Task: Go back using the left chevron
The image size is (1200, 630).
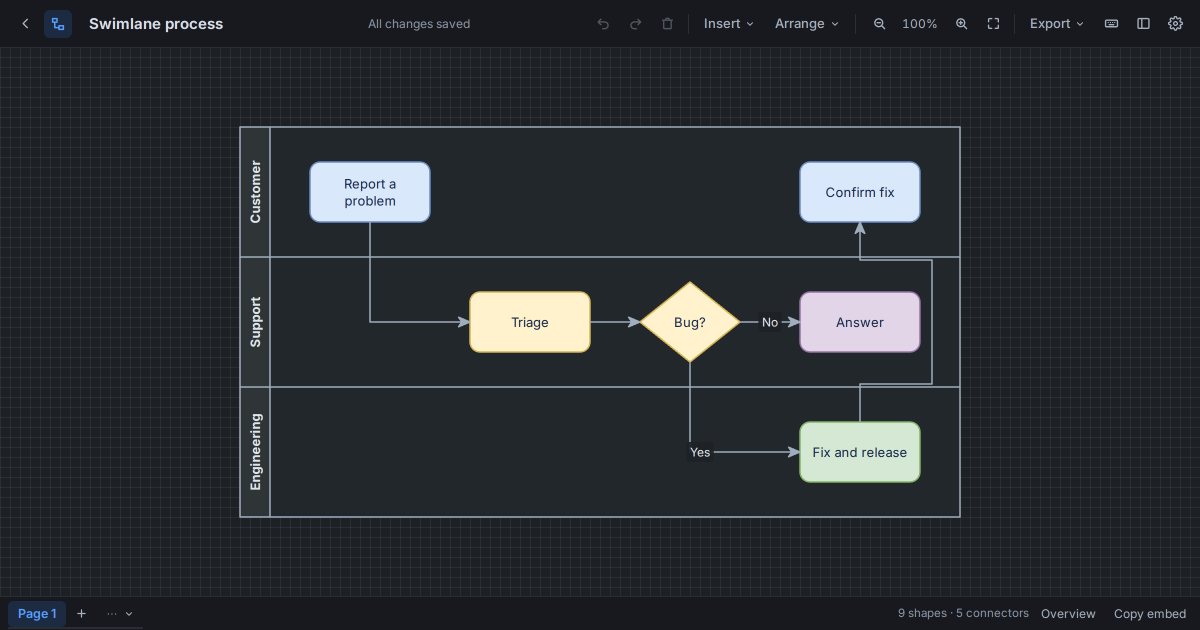Action: pyautogui.click(x=26, y=24)
